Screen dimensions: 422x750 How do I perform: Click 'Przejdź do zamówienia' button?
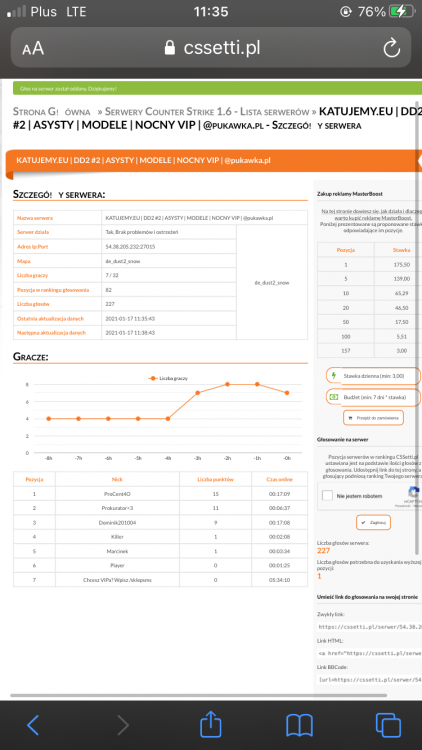[x=373, y=417]
